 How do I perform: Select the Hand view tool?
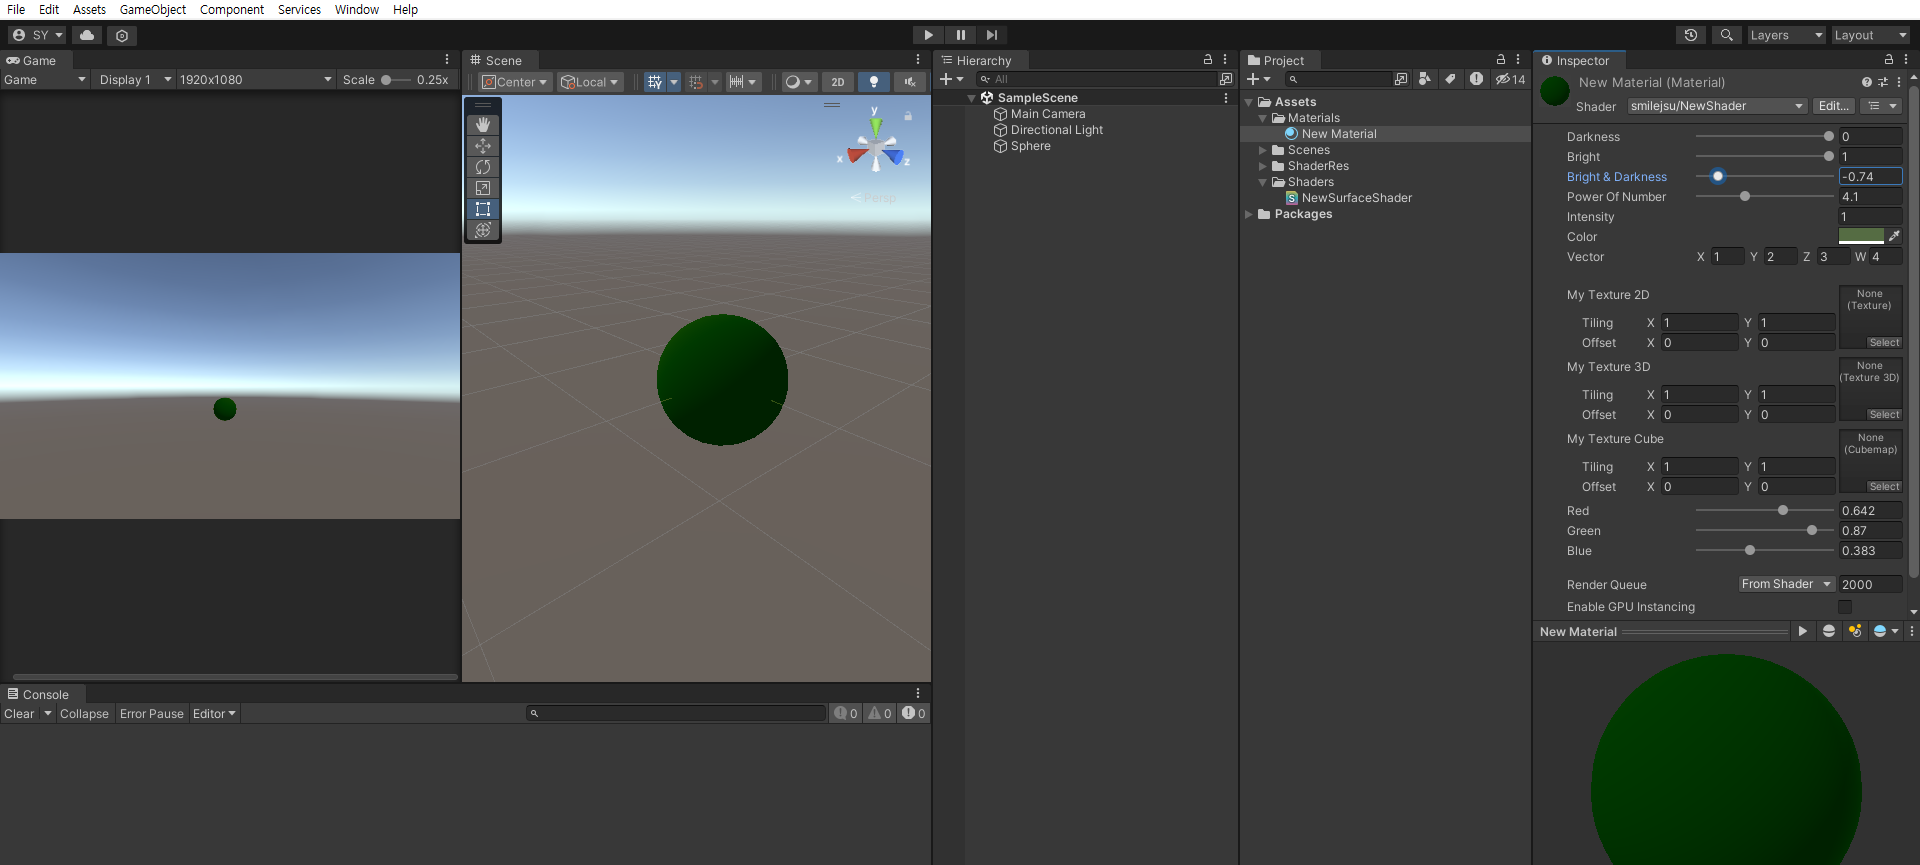click(483, 124)
